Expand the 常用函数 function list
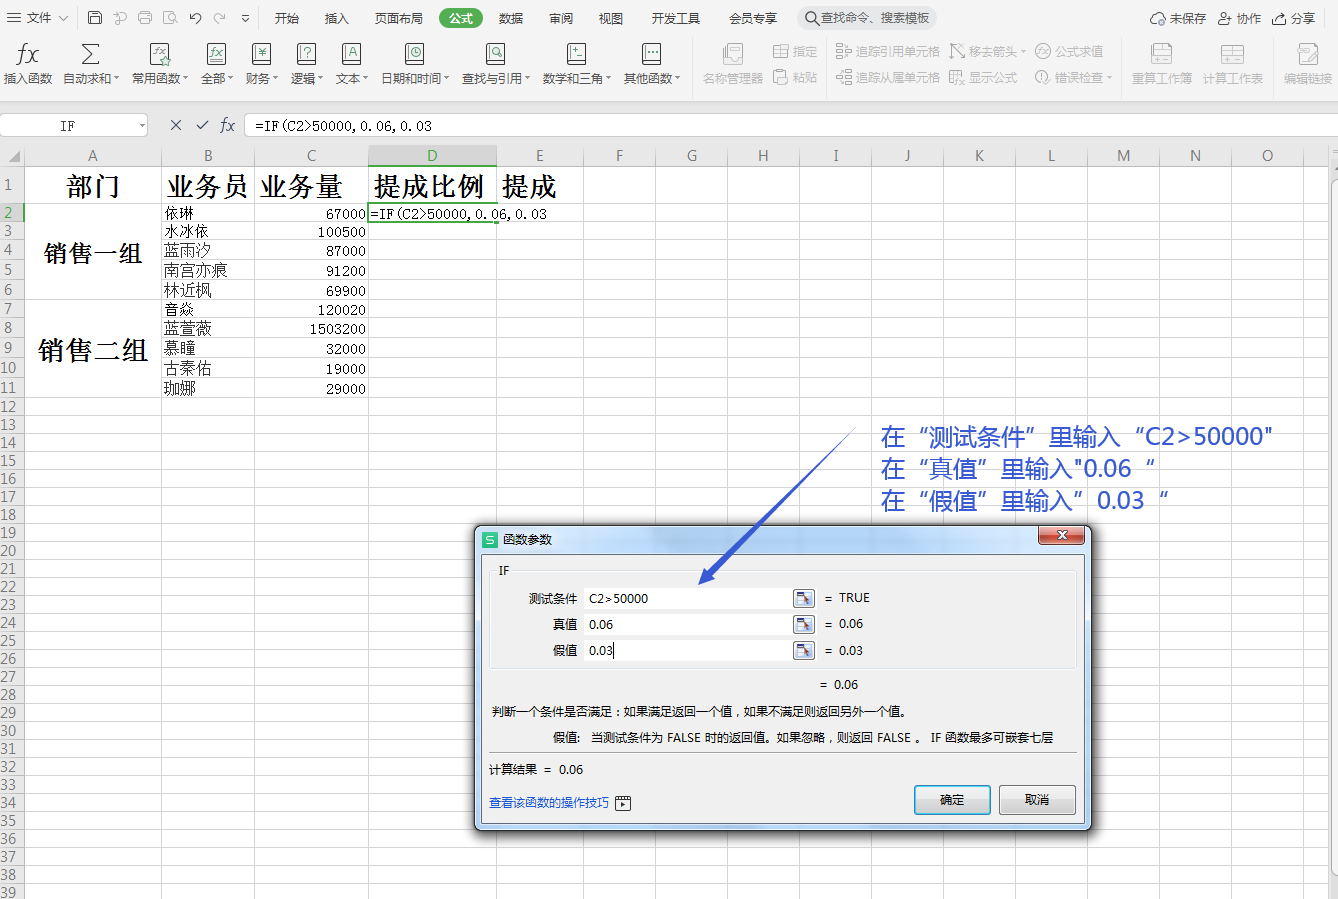The height and width of the screenshot is (899, 1338). (x=159, y=78)
